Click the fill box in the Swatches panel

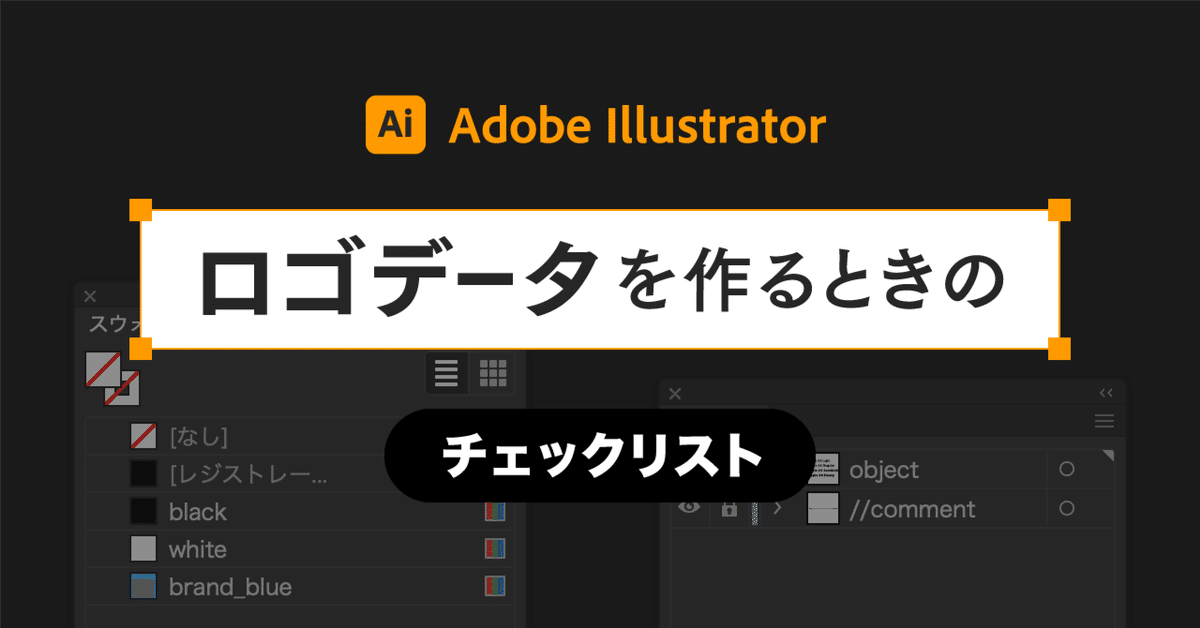[103, 369]
